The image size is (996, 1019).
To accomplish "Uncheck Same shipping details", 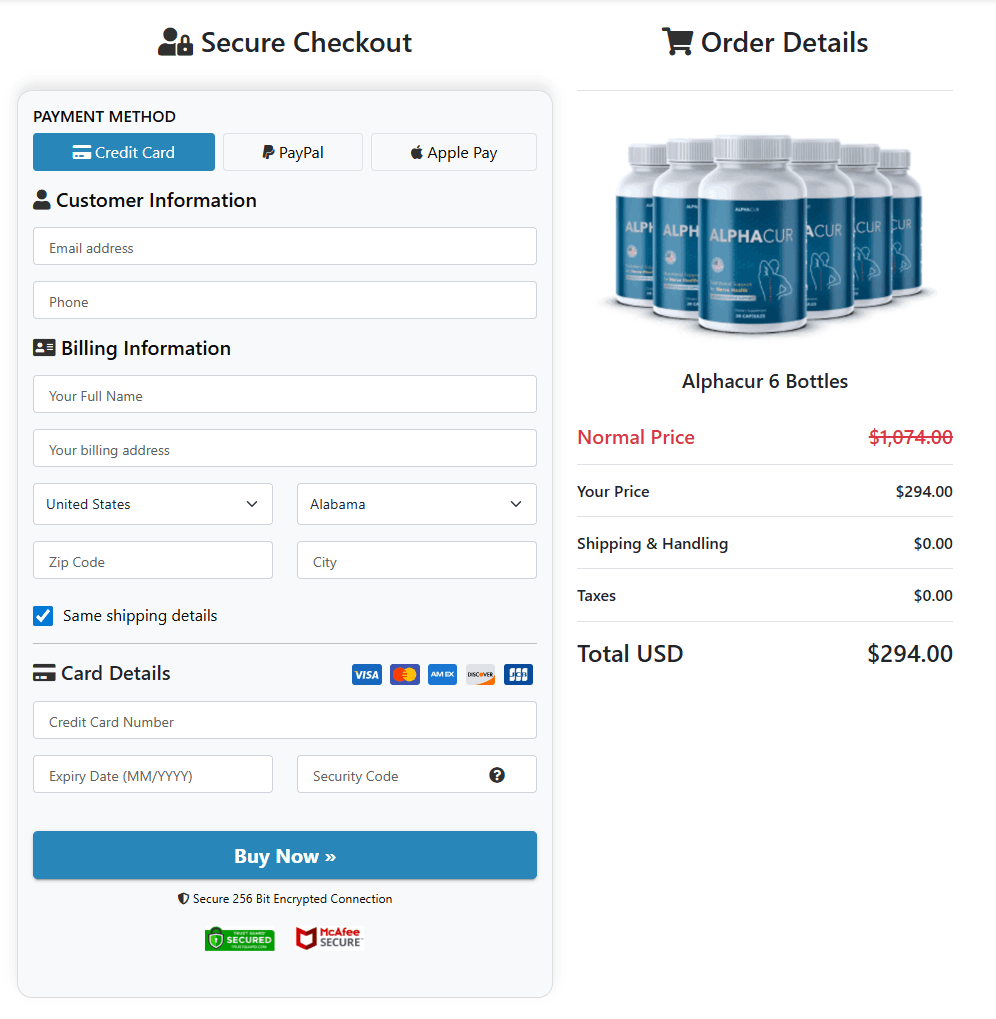I will [43, 616].
